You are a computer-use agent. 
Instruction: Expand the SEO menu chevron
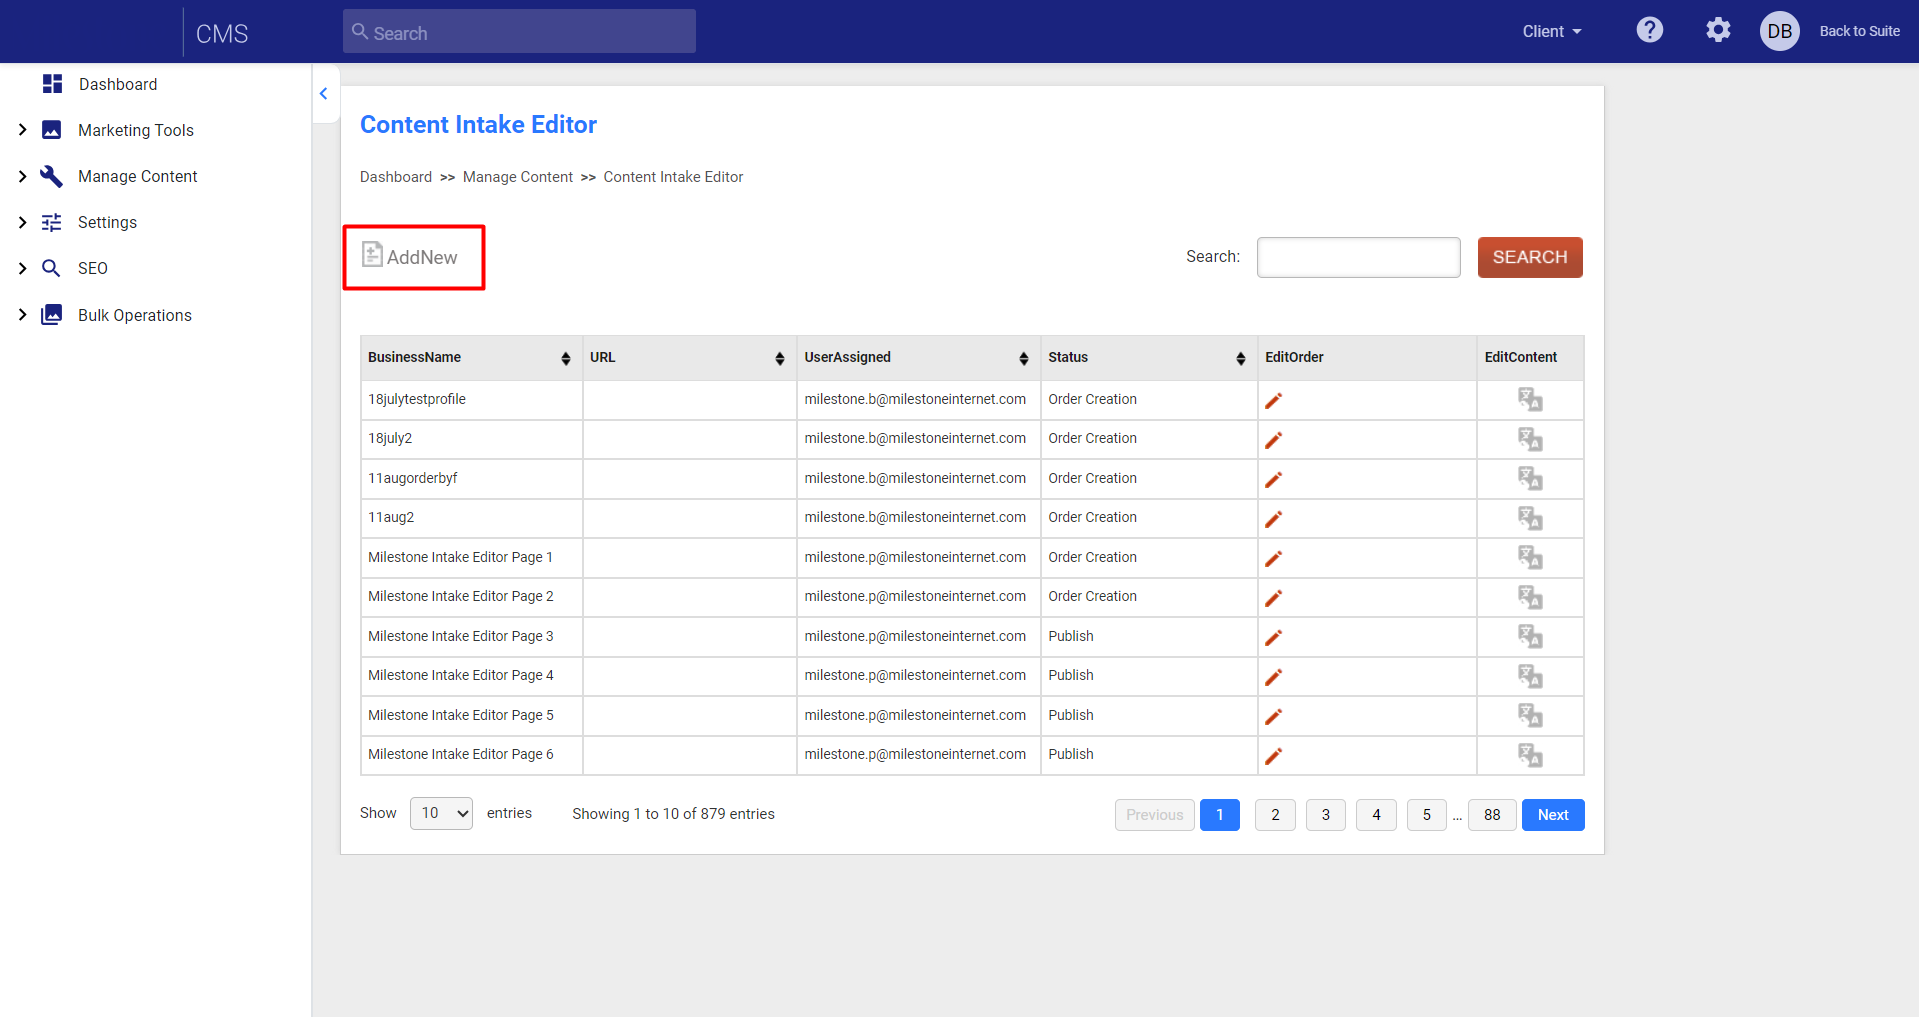click(x=22, y=268)
